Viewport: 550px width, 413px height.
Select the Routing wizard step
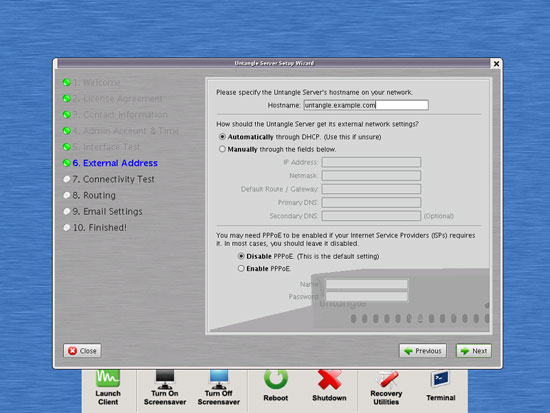point(94,195)
